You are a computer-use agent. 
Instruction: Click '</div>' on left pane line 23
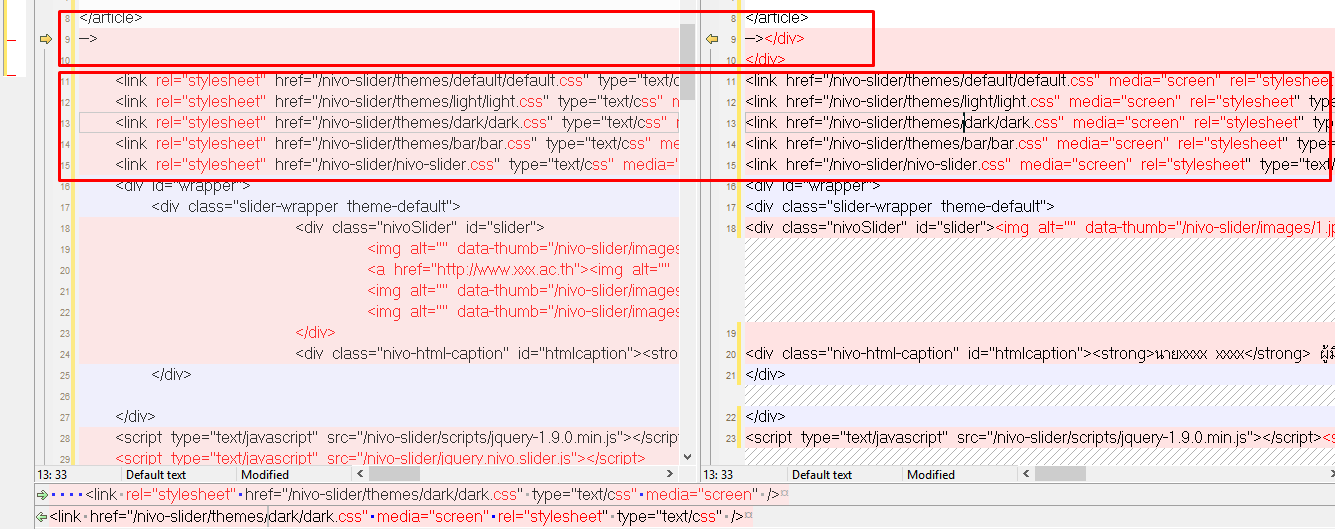(x=315, y=333)
